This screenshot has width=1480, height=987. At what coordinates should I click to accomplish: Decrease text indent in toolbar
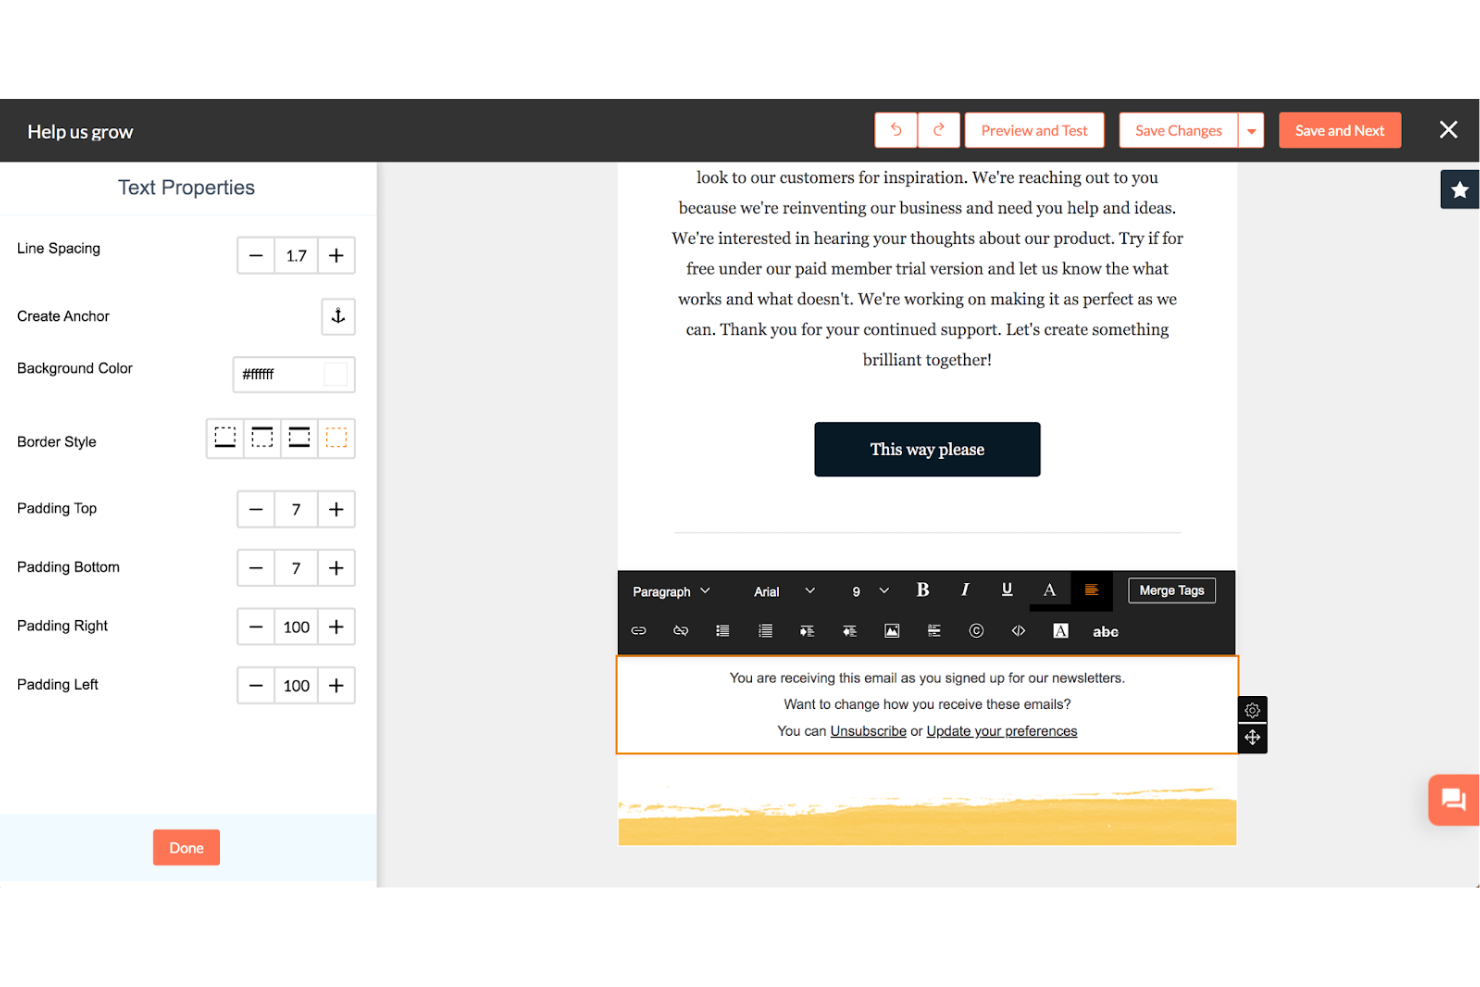849,631
